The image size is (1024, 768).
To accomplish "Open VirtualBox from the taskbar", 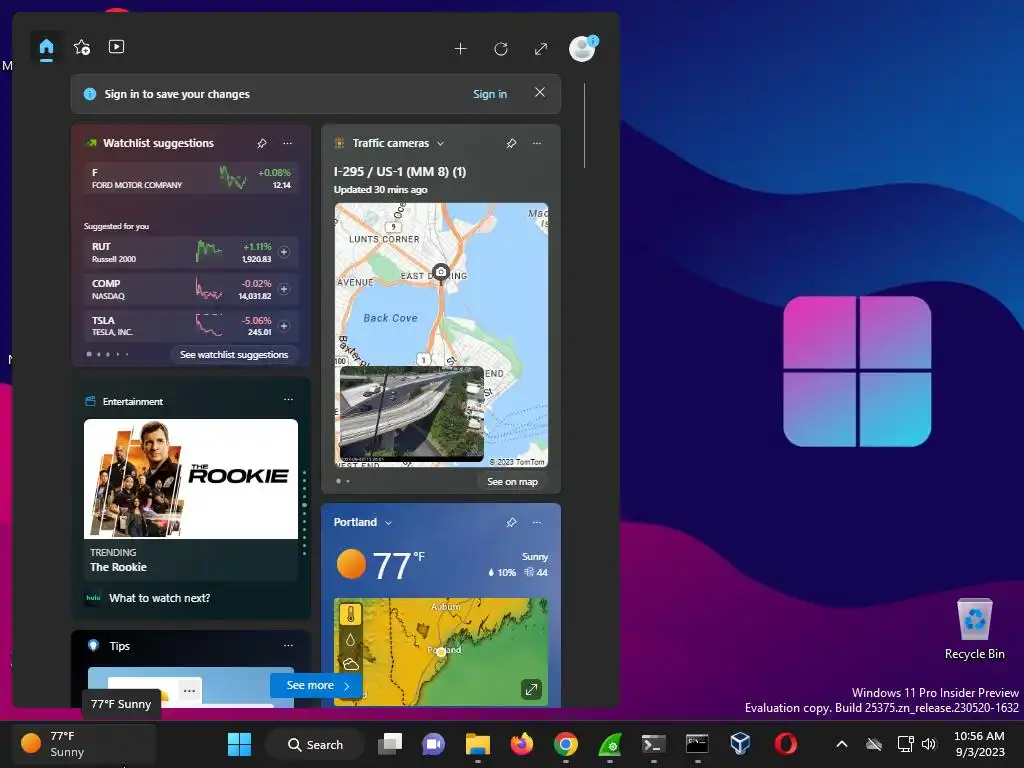I will [741, 744].
